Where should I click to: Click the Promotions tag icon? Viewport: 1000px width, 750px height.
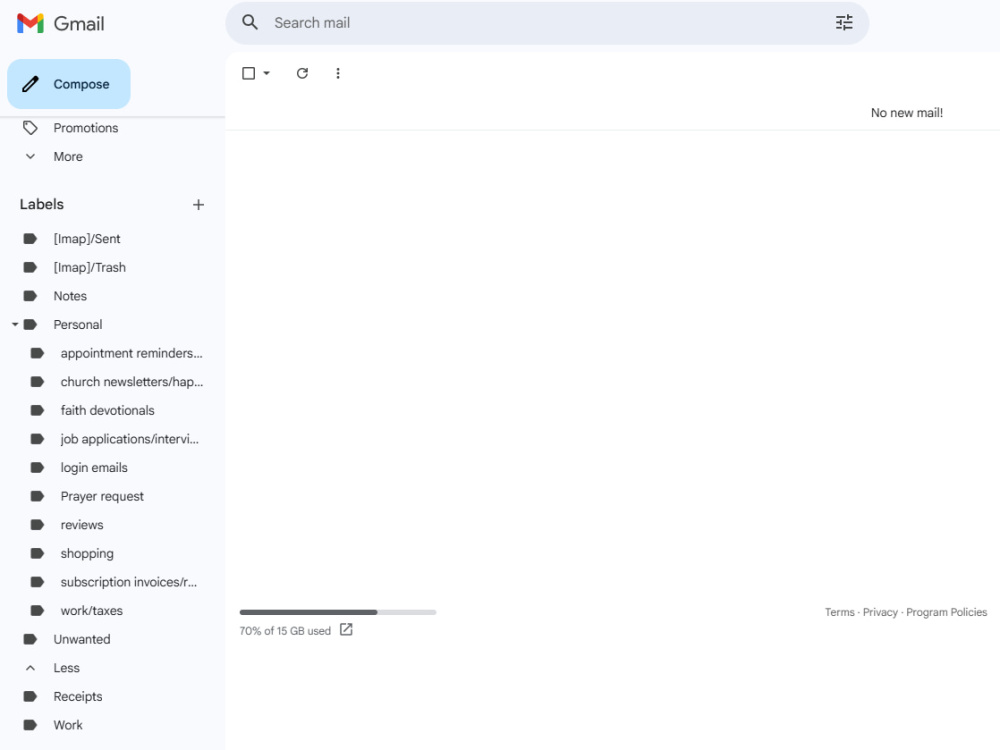[x=30, y=128]
